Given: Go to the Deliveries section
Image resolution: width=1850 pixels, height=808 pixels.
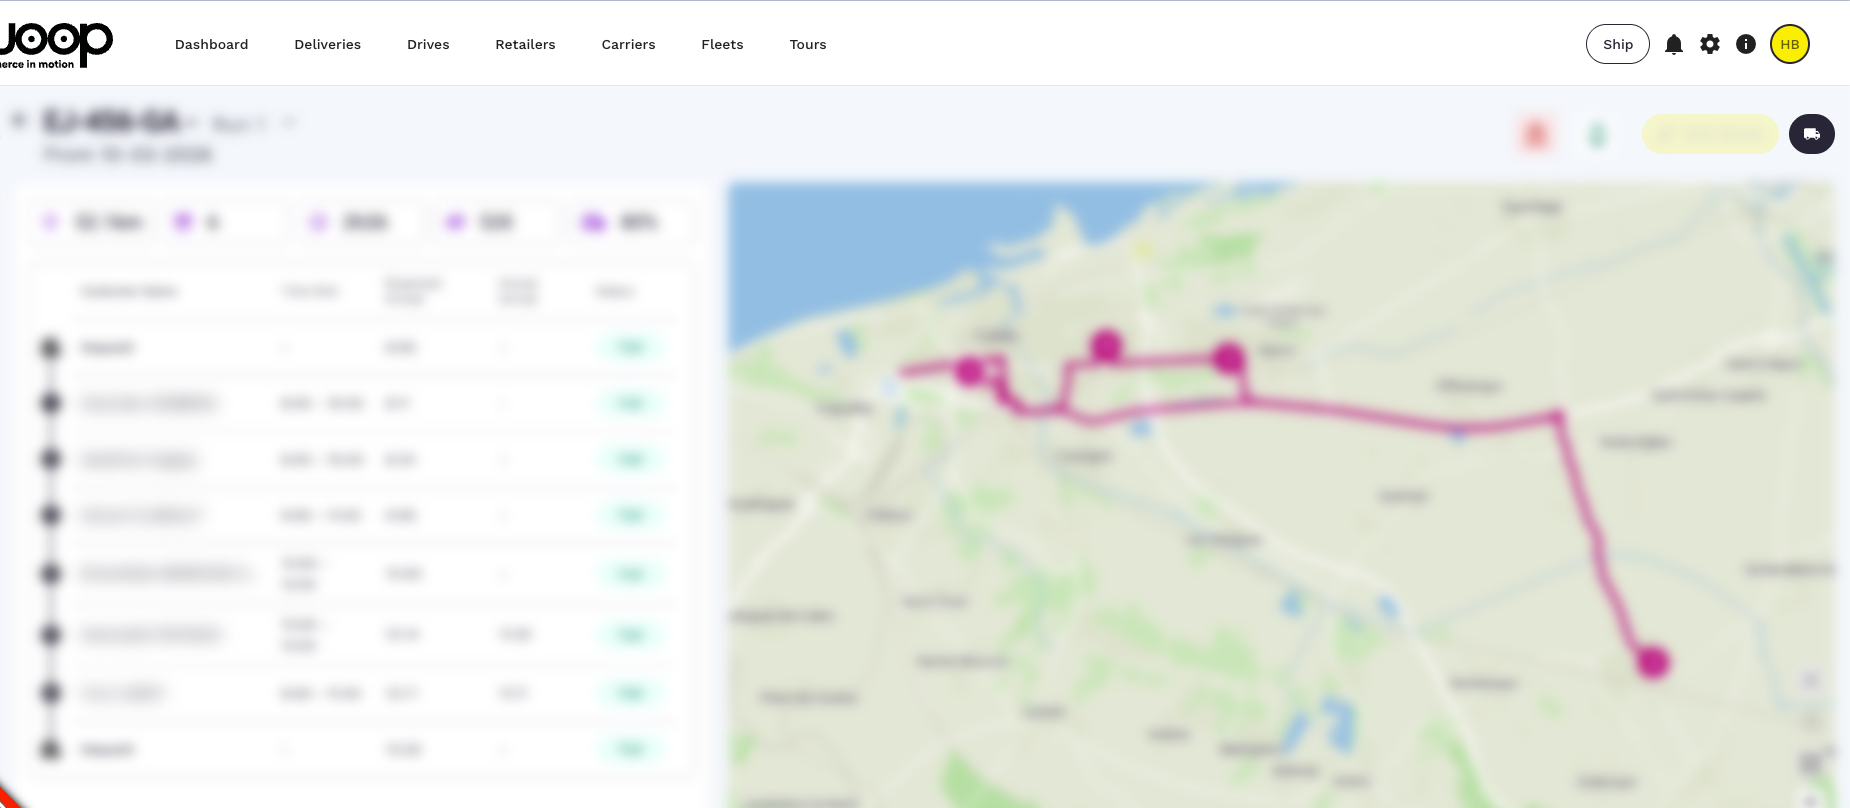Looking at the screenshot, I should coord(327,45).
